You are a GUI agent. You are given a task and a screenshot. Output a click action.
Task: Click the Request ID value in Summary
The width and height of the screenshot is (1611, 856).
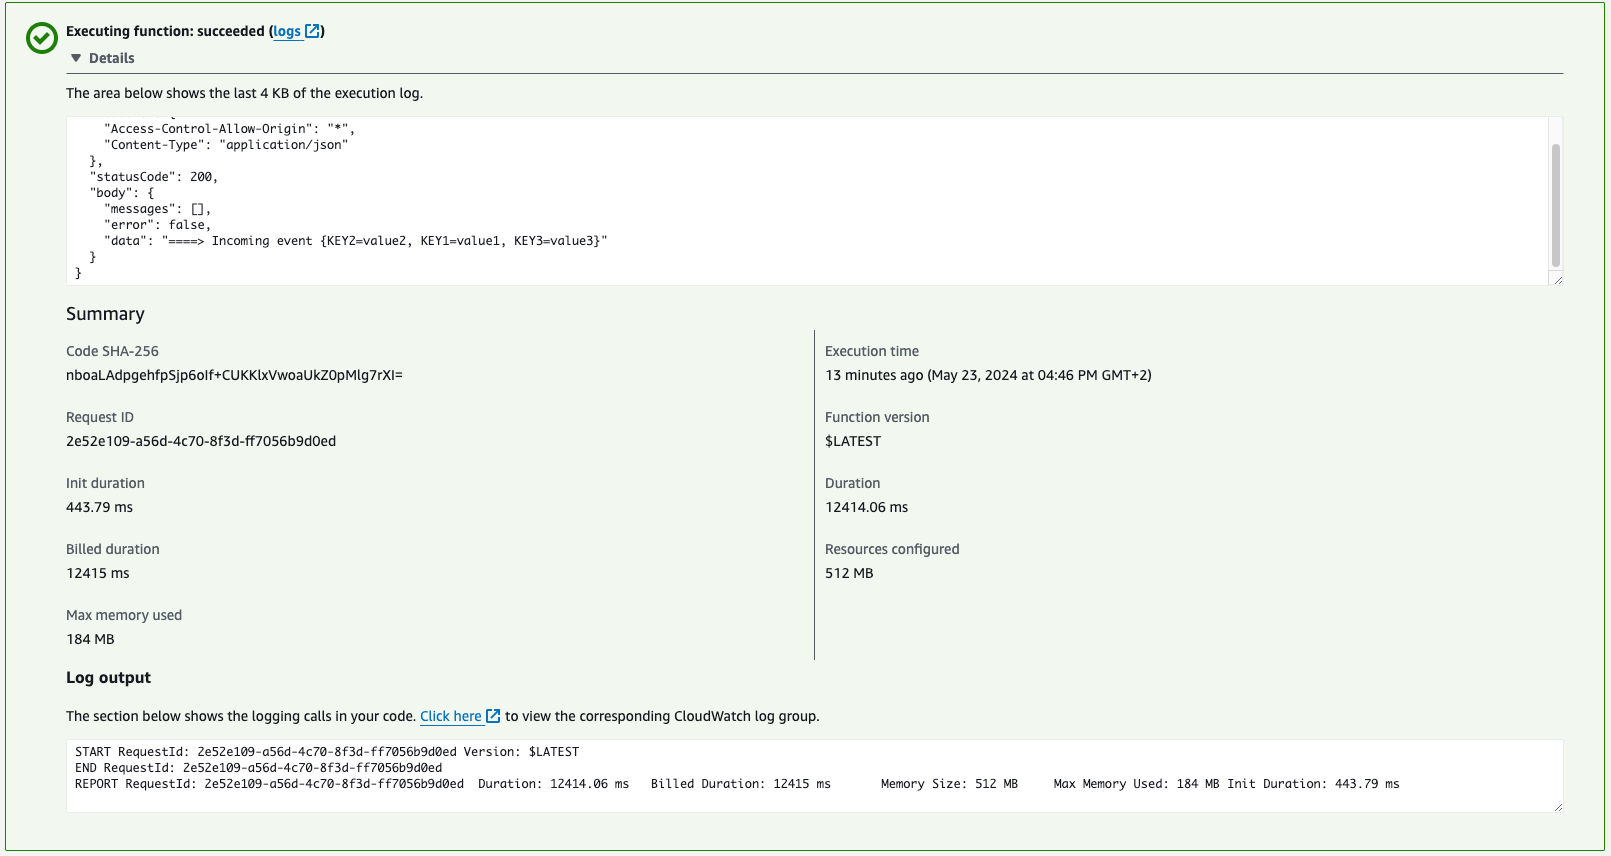201,441
